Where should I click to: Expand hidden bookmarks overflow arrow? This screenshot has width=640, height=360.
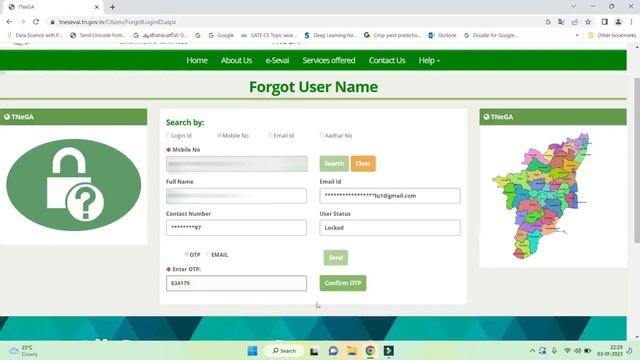577,36
